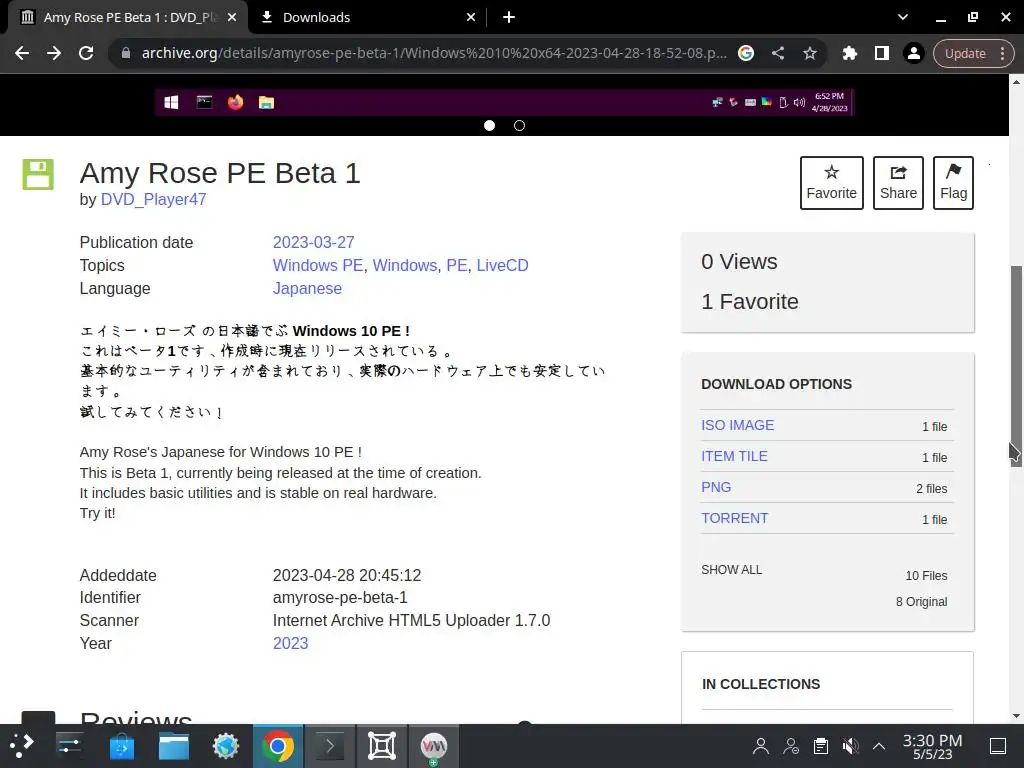The image size is (1024, 768).
Task: Click the 8 Original files link
Action: [x=921, y=601]
